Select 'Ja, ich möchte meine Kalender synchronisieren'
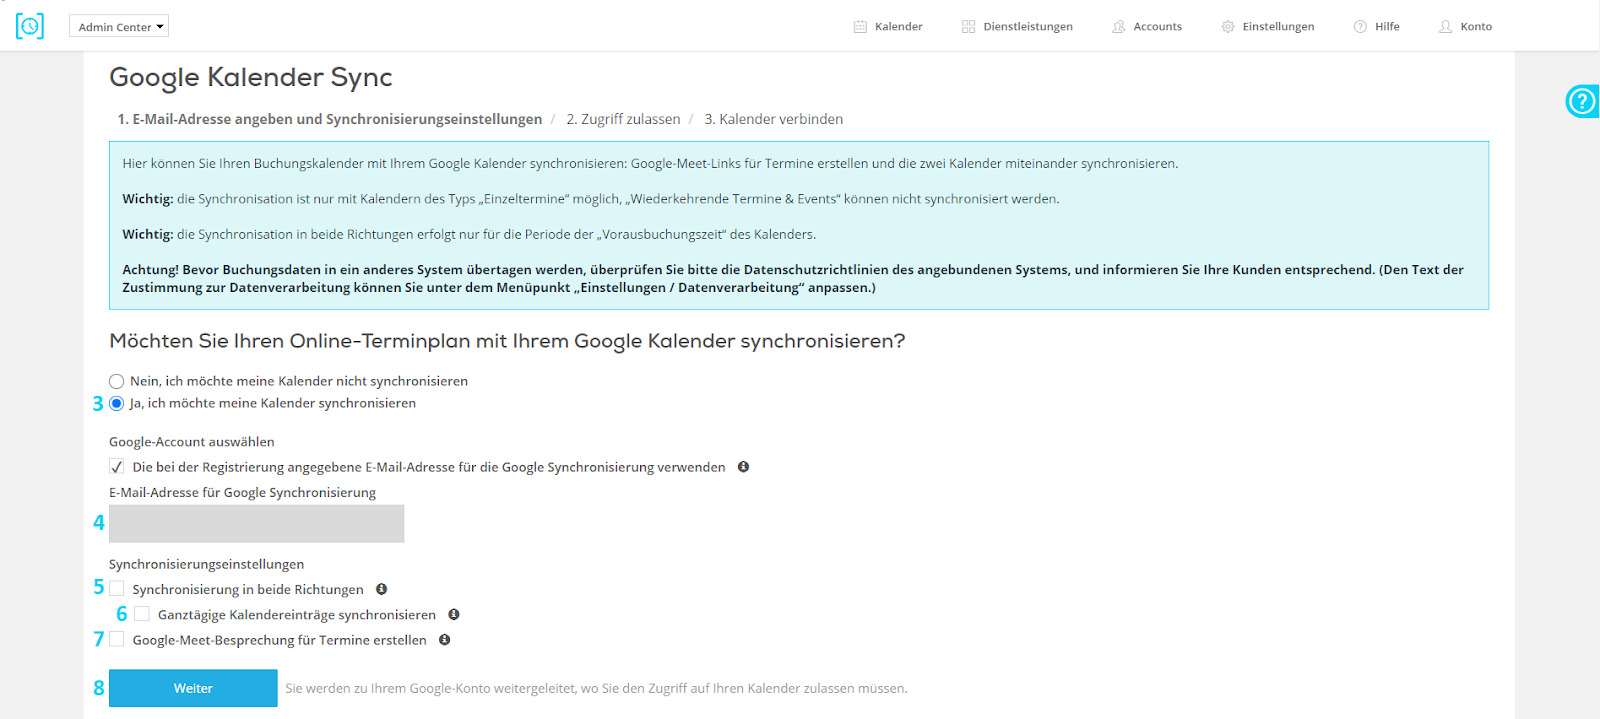The image size is (1600, 719). click(117, 404)
